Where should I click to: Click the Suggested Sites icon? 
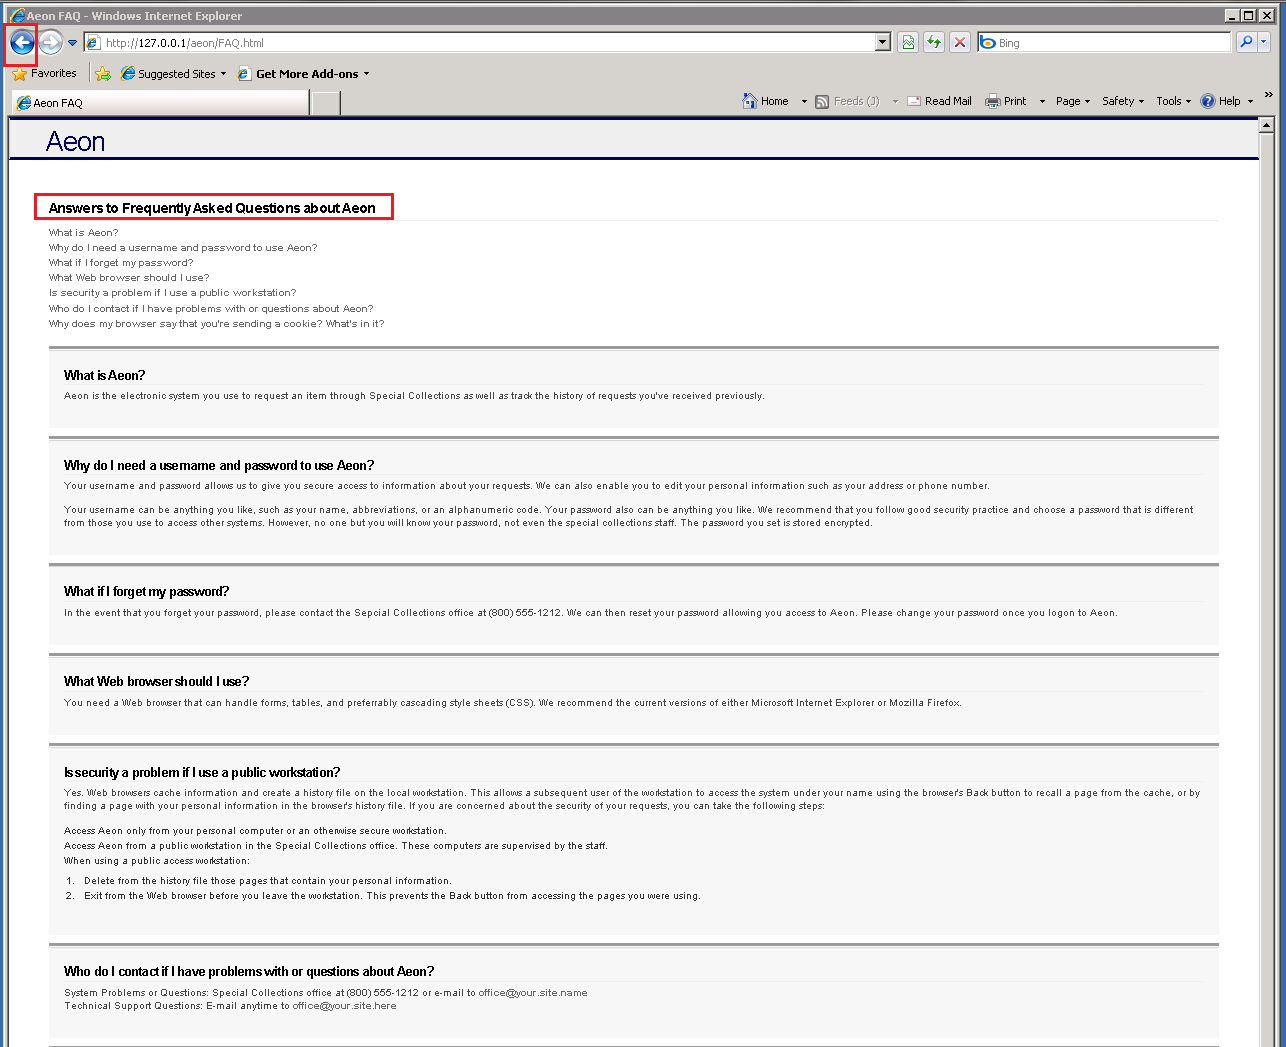(x=129, y=73)
